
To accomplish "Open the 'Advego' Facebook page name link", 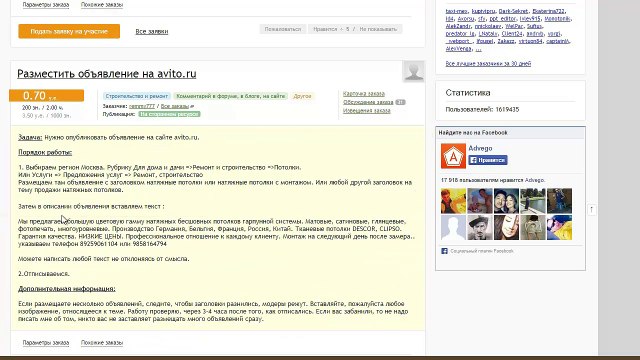I will coord(480,148).
